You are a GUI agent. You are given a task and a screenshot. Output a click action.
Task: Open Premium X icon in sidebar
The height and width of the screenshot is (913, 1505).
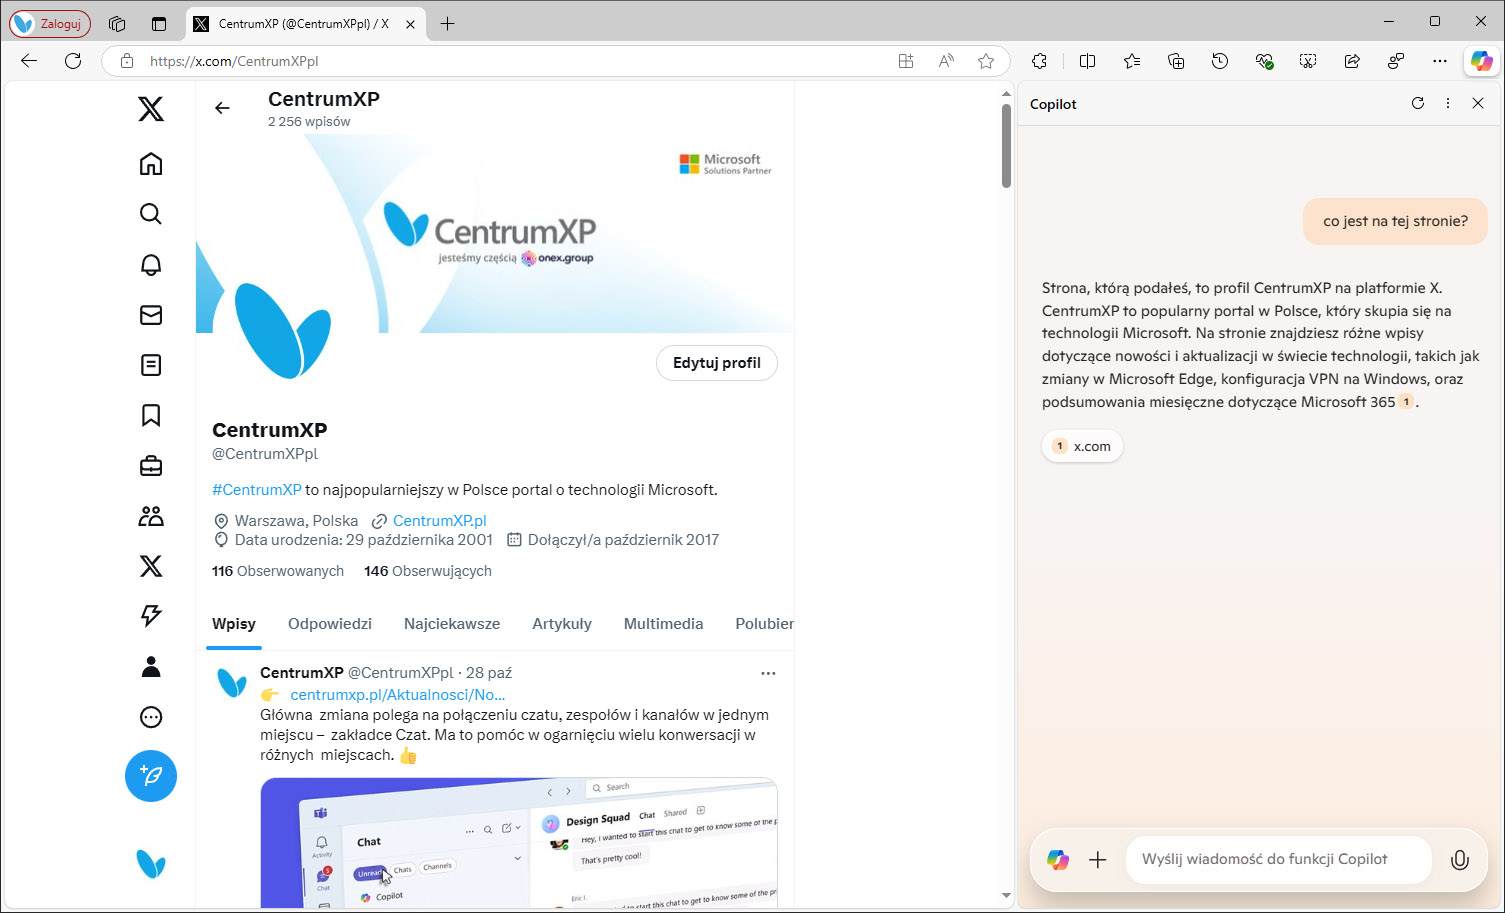pos(151,566)
